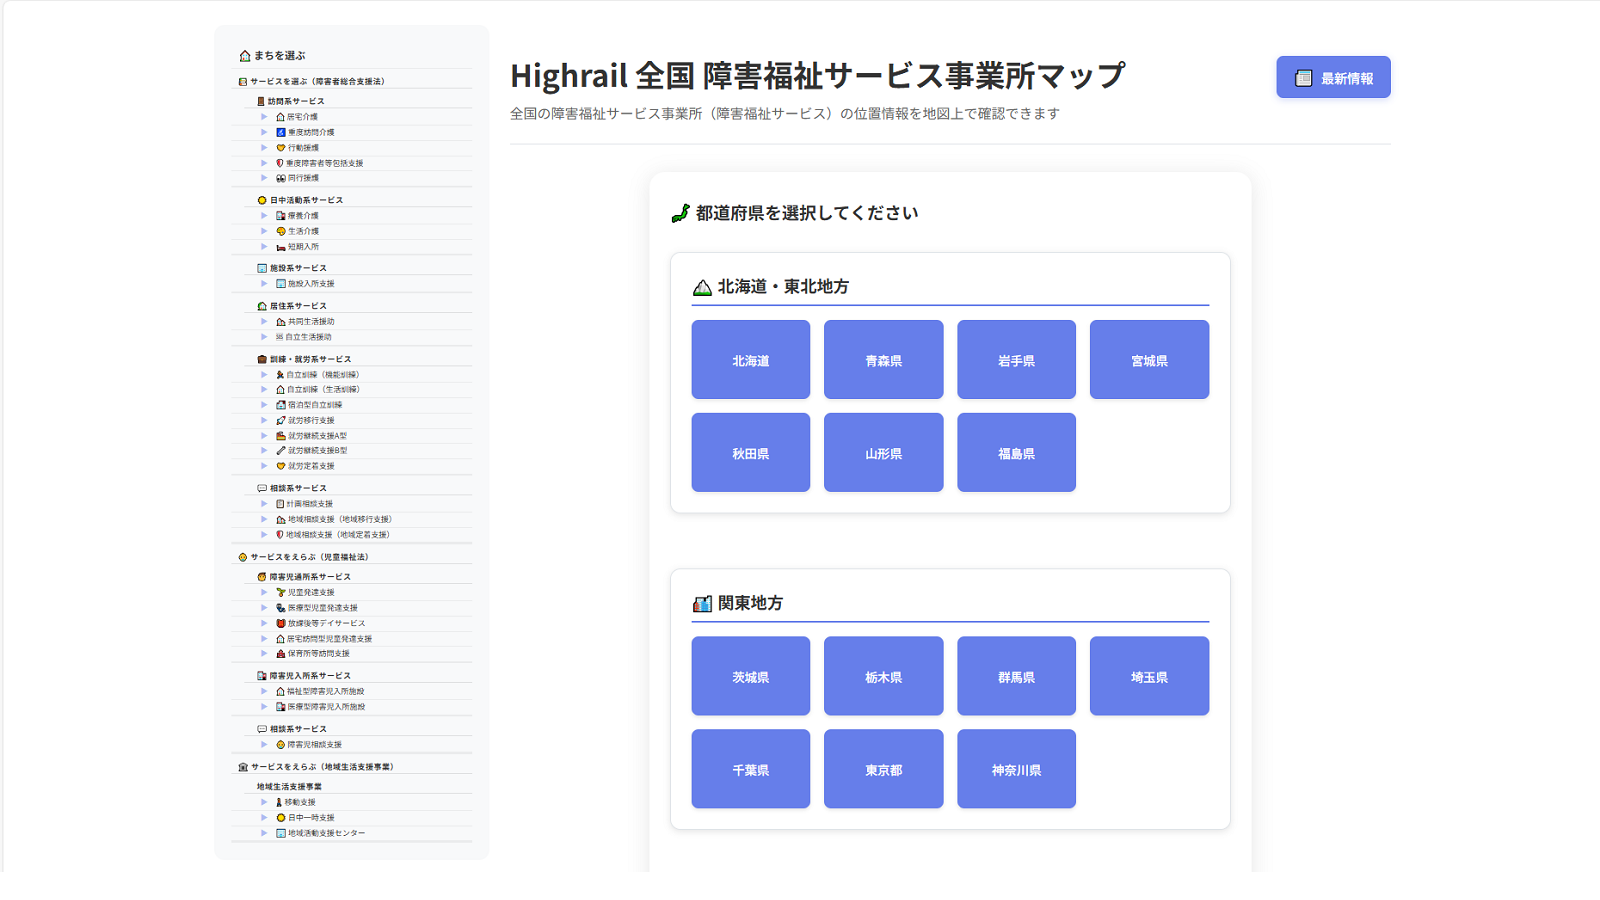Screen dimensions: 1600x900
Task: Pick 秋田県 from the Tohoku group
Action: (x=751, y=453)
